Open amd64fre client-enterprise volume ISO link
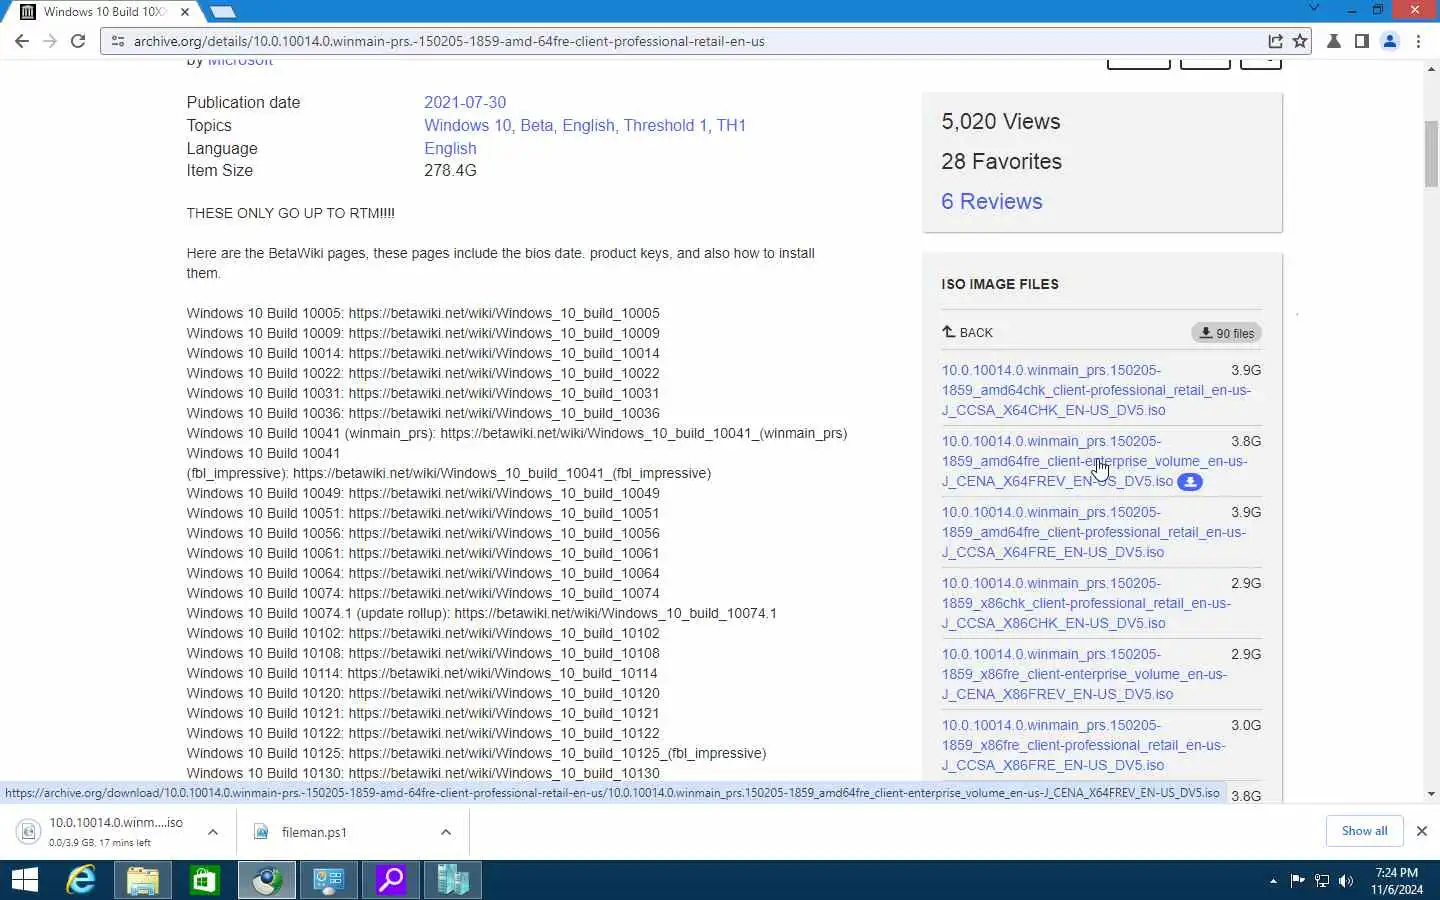Viewport: 1440px width, 900px height. tap(1094, 461)
